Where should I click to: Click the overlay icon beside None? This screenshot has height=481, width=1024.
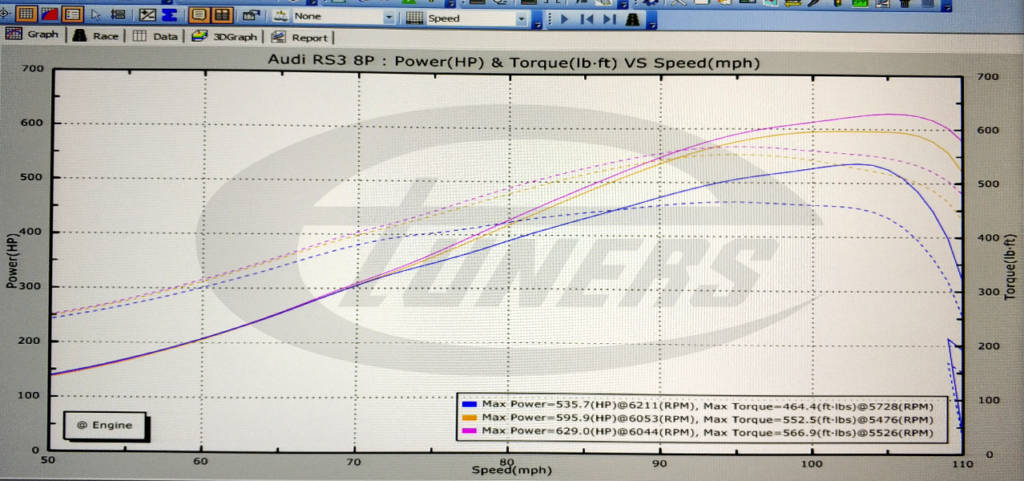coord(281,17)
